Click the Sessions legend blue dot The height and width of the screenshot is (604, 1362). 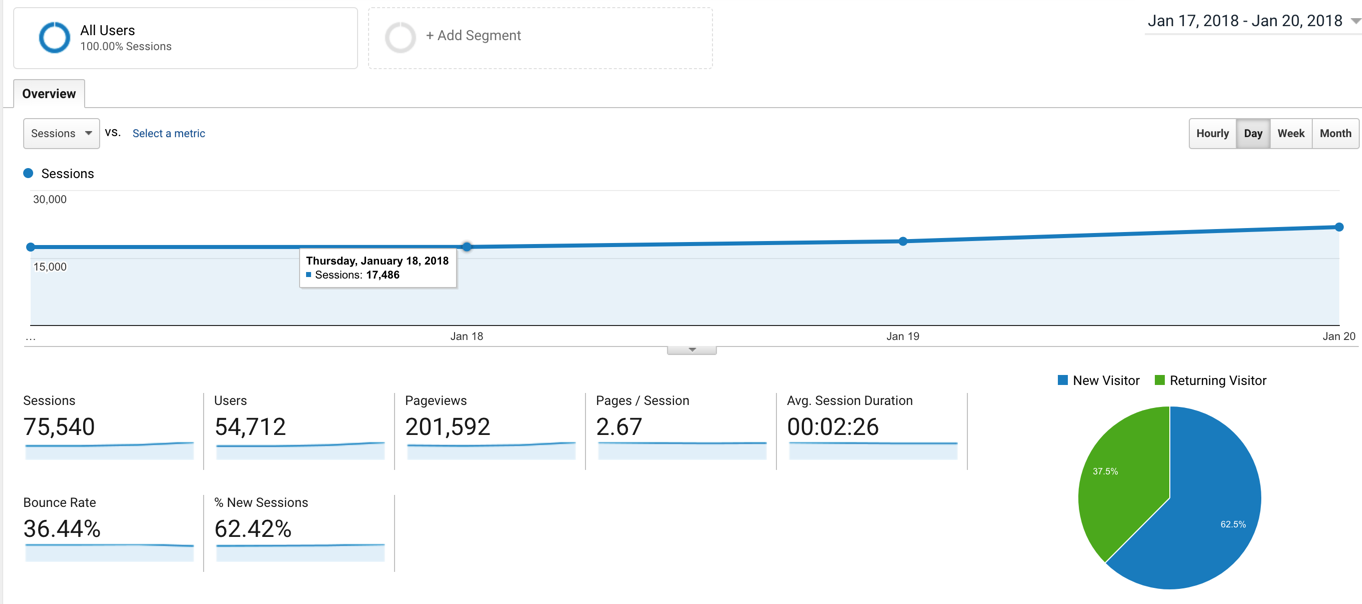(28, 174)
